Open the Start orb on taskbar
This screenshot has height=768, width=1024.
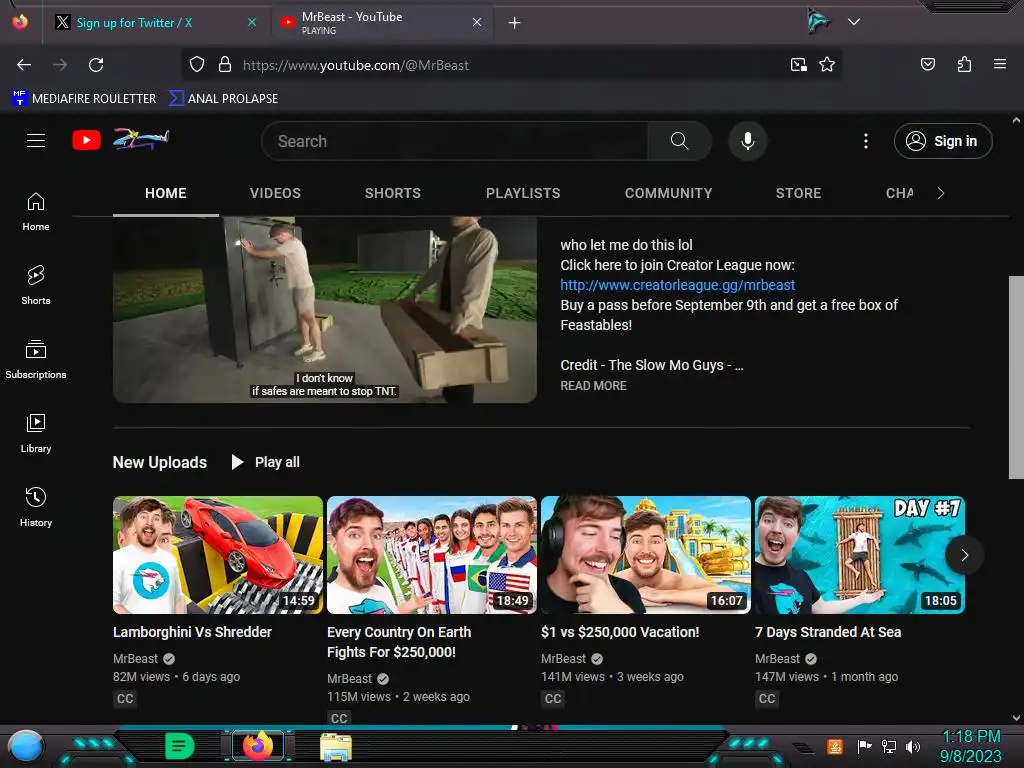coord(26,746)
